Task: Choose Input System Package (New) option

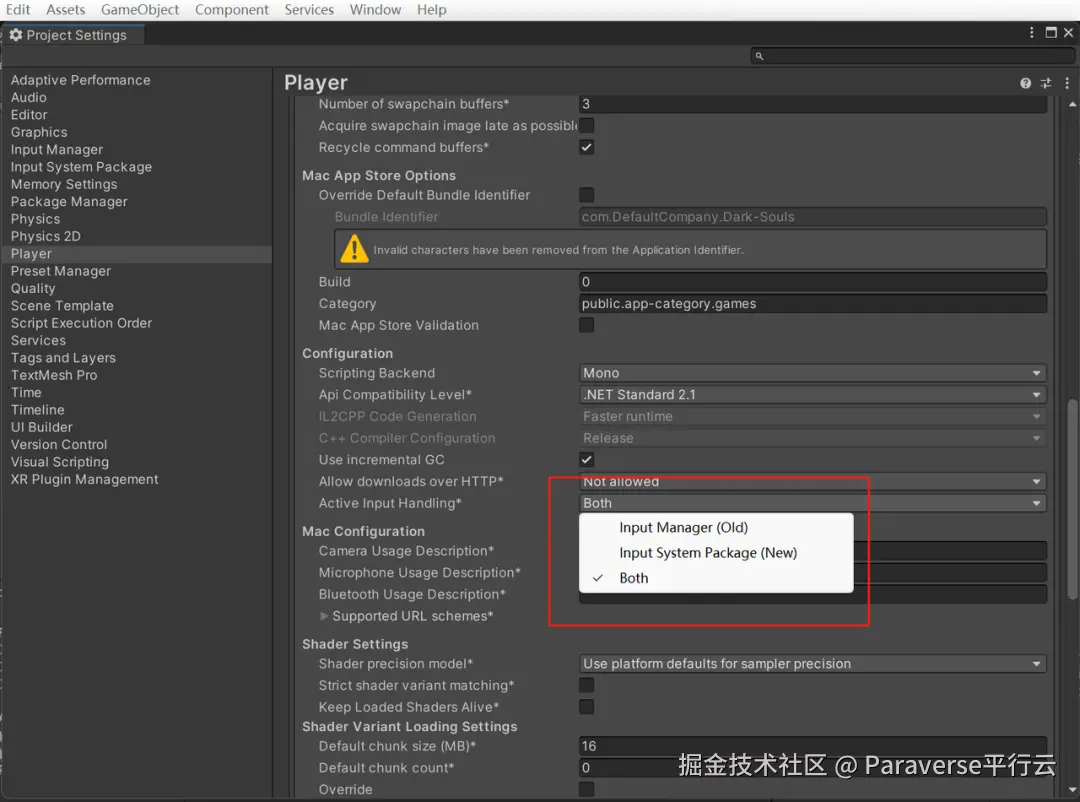Action: click(716, 553)
